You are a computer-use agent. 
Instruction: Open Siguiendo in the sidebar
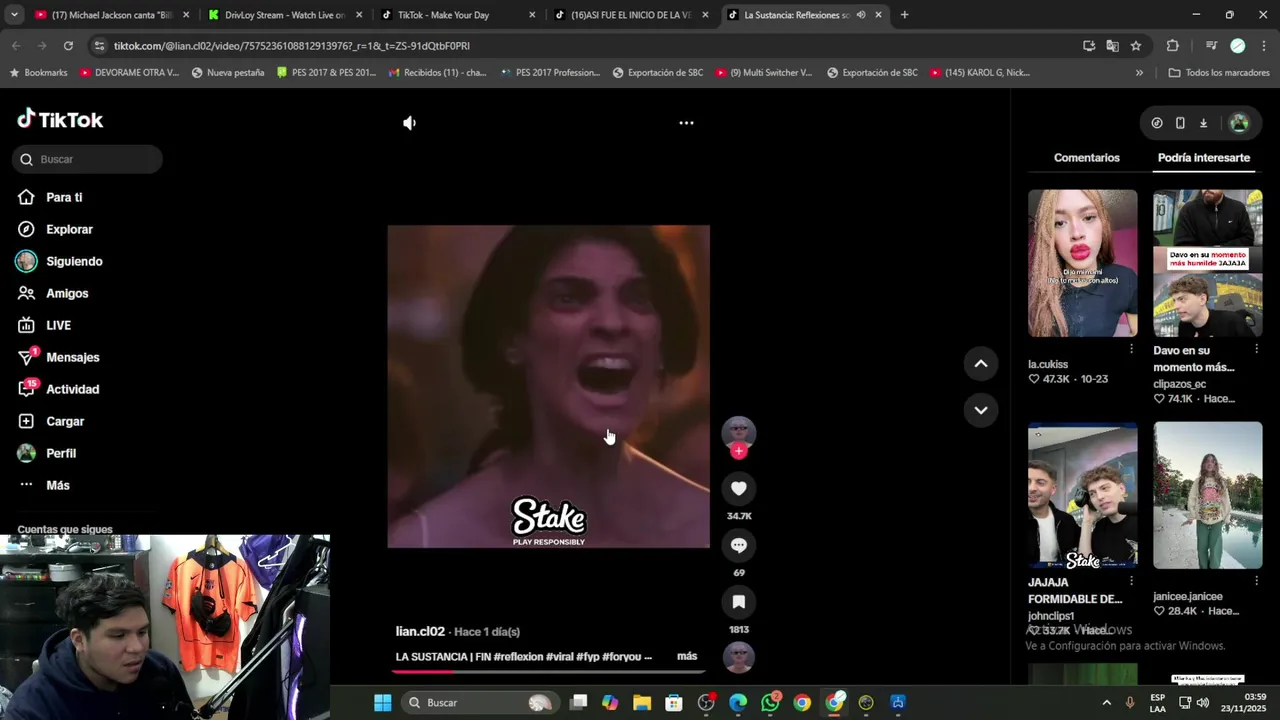tap(74, 261)
